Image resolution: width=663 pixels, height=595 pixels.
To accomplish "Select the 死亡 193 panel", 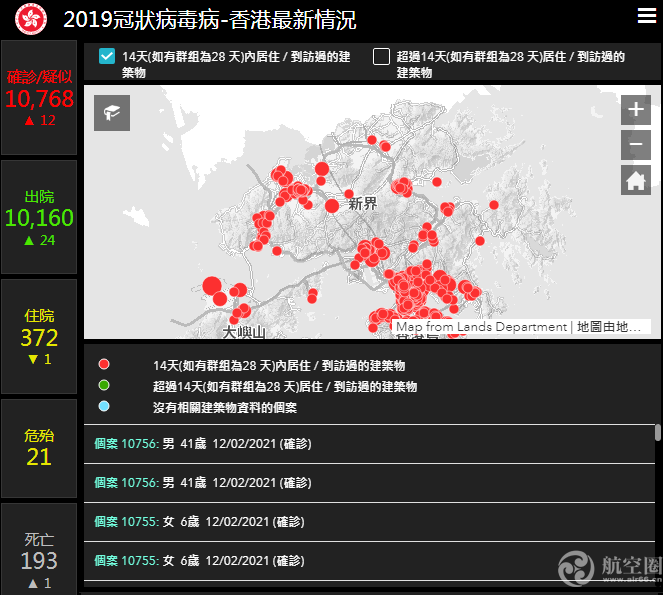I will click(x=39, y=549).
